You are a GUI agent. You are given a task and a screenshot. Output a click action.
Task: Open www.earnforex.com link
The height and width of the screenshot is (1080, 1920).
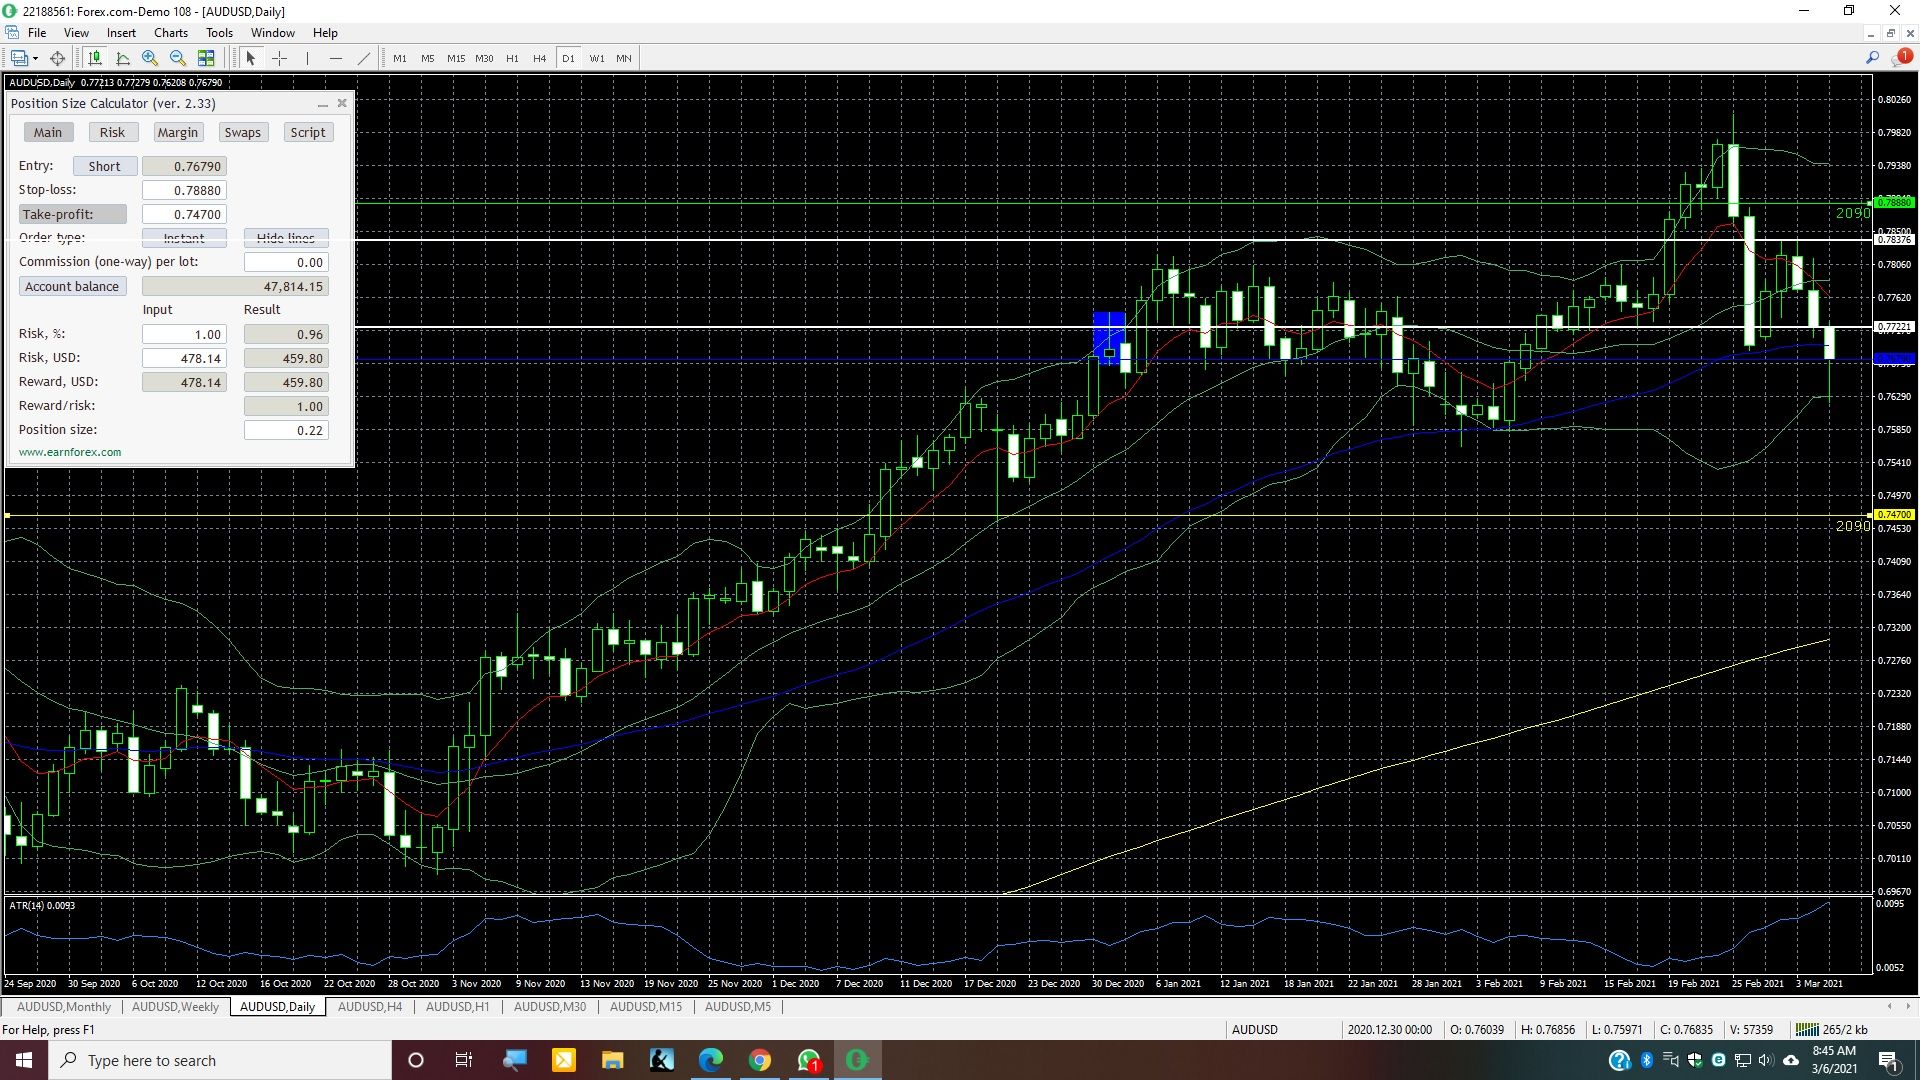coord(70,452)
